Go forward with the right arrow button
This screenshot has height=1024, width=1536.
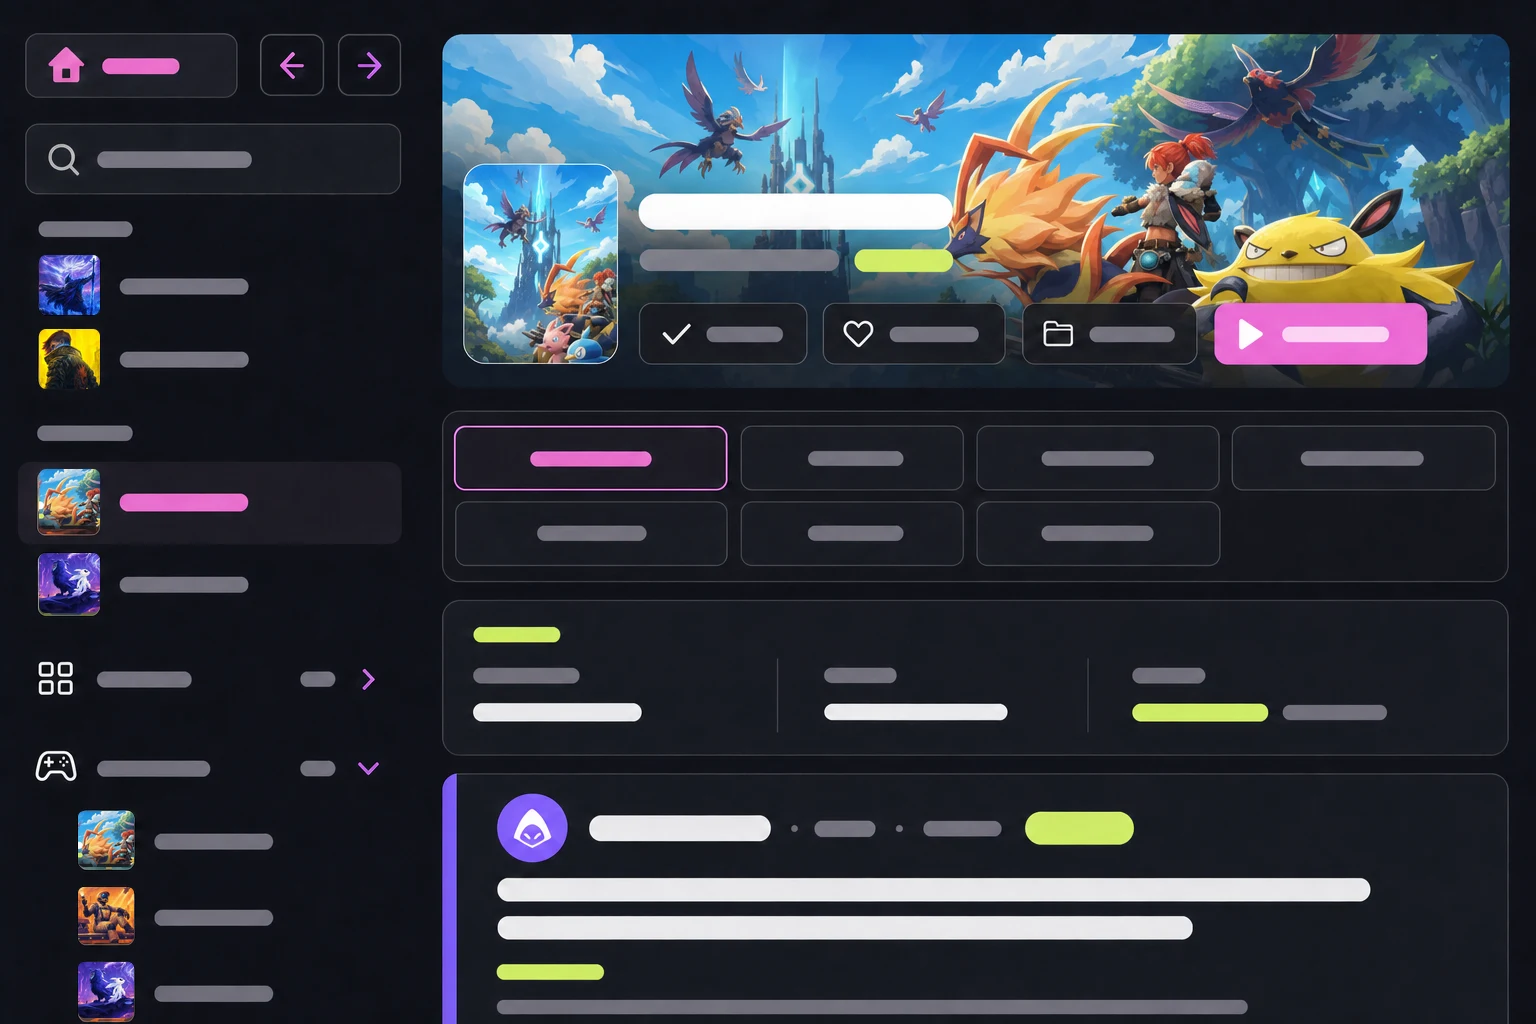coord(369,66)
